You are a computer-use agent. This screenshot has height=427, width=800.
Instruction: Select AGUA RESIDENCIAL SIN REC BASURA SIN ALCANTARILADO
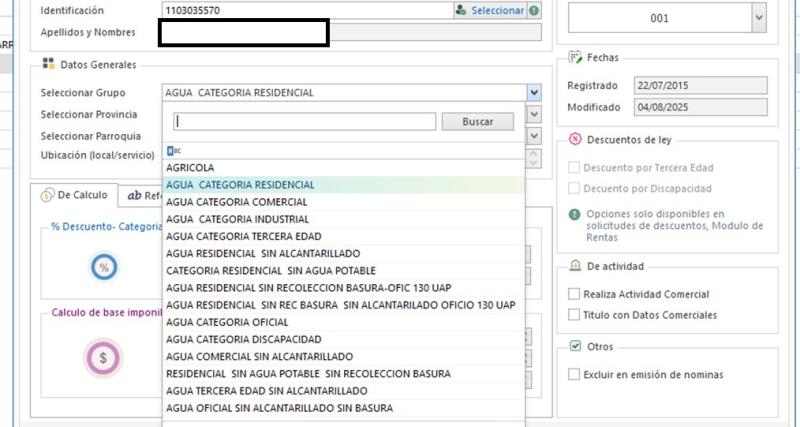click(343, 305)
